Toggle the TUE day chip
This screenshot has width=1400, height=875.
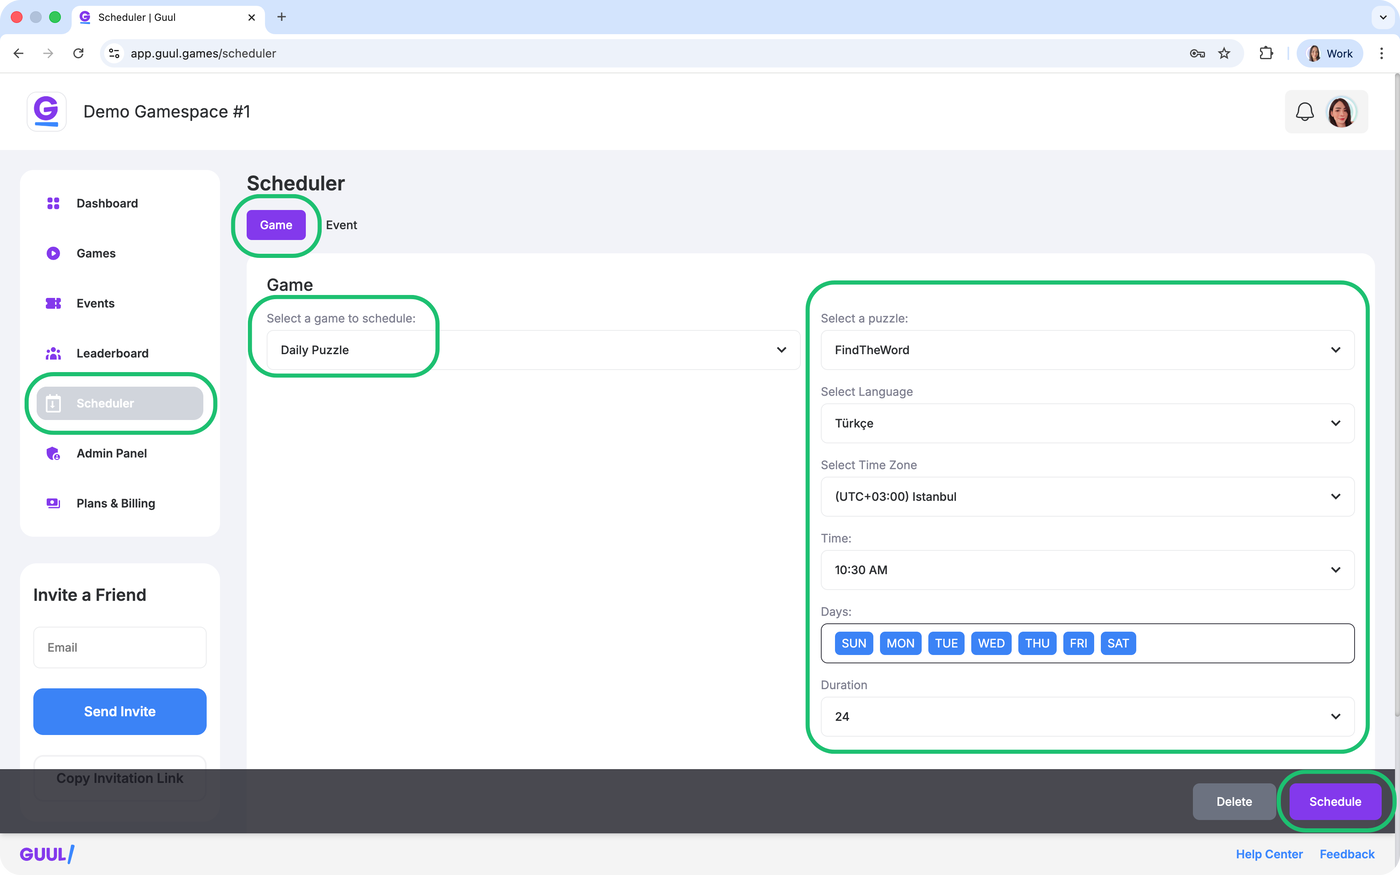pyautogui.click(x=946, y=643)
